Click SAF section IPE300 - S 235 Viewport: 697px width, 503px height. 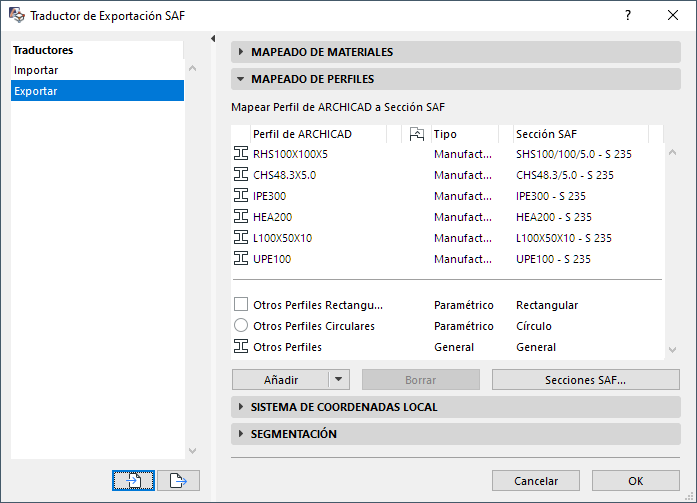(x=551, y=196)
